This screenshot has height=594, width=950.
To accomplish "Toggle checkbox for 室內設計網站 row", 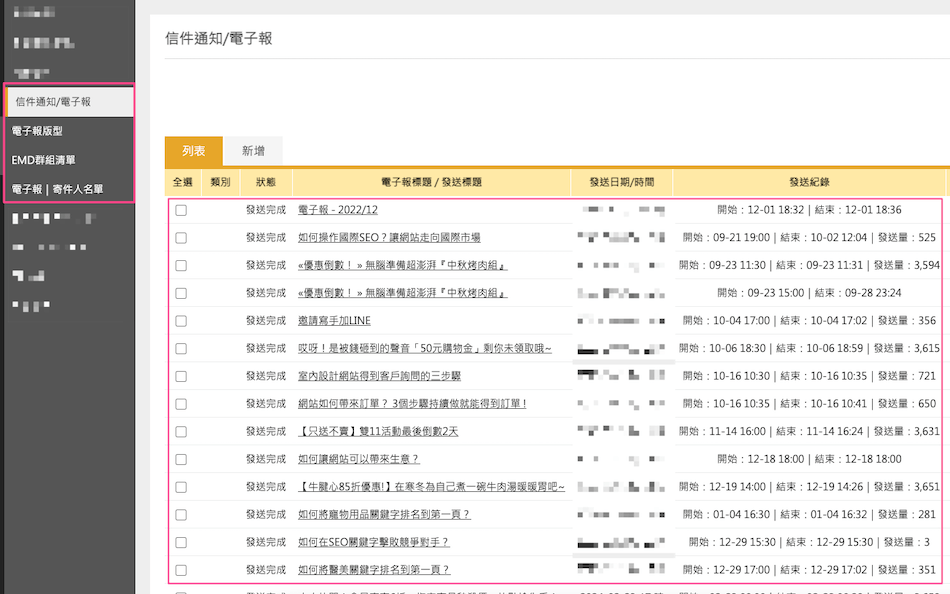I will pyautogui.click(x=181, y=376).
